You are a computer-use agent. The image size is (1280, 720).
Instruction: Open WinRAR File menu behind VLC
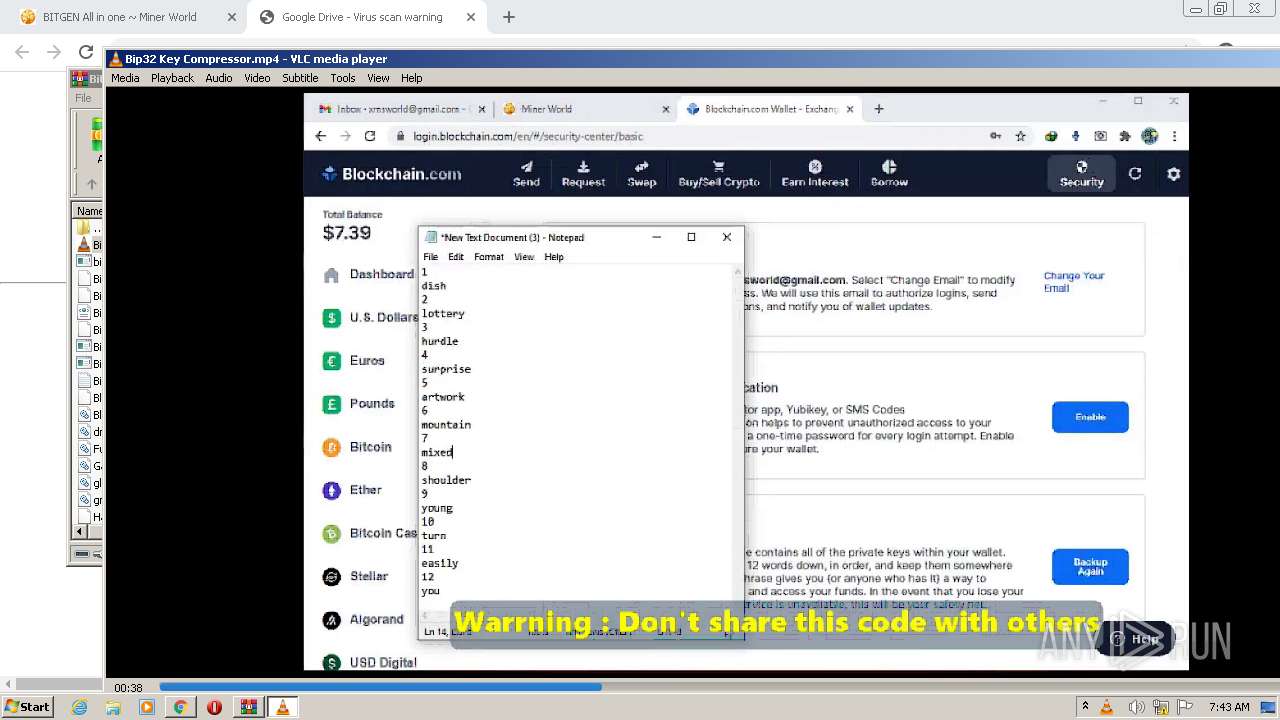click(83, 98)
